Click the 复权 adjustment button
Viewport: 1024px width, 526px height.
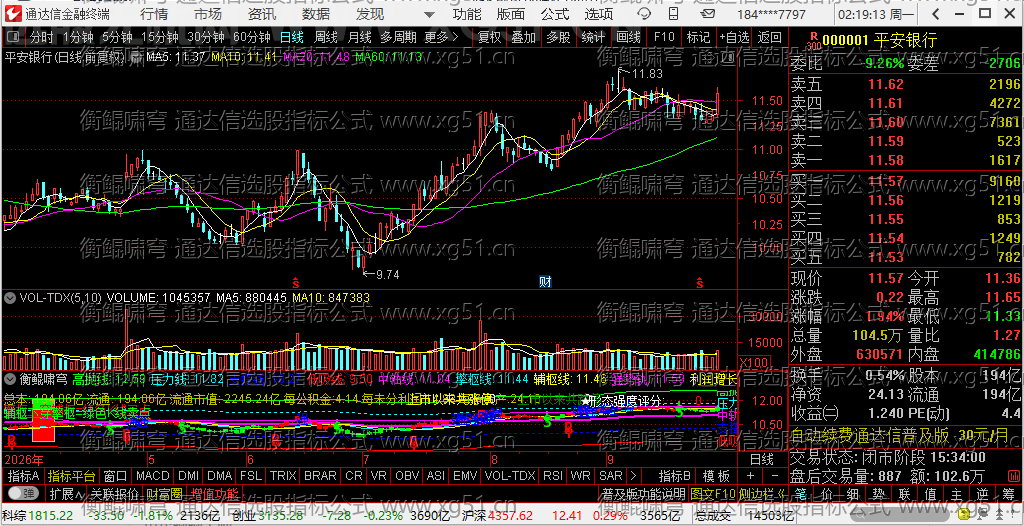[488, 37]
